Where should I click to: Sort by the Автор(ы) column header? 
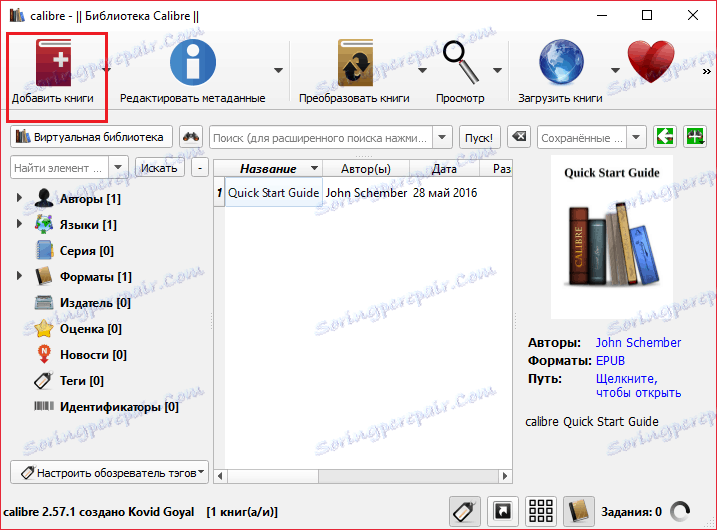[x=366, y=168]
